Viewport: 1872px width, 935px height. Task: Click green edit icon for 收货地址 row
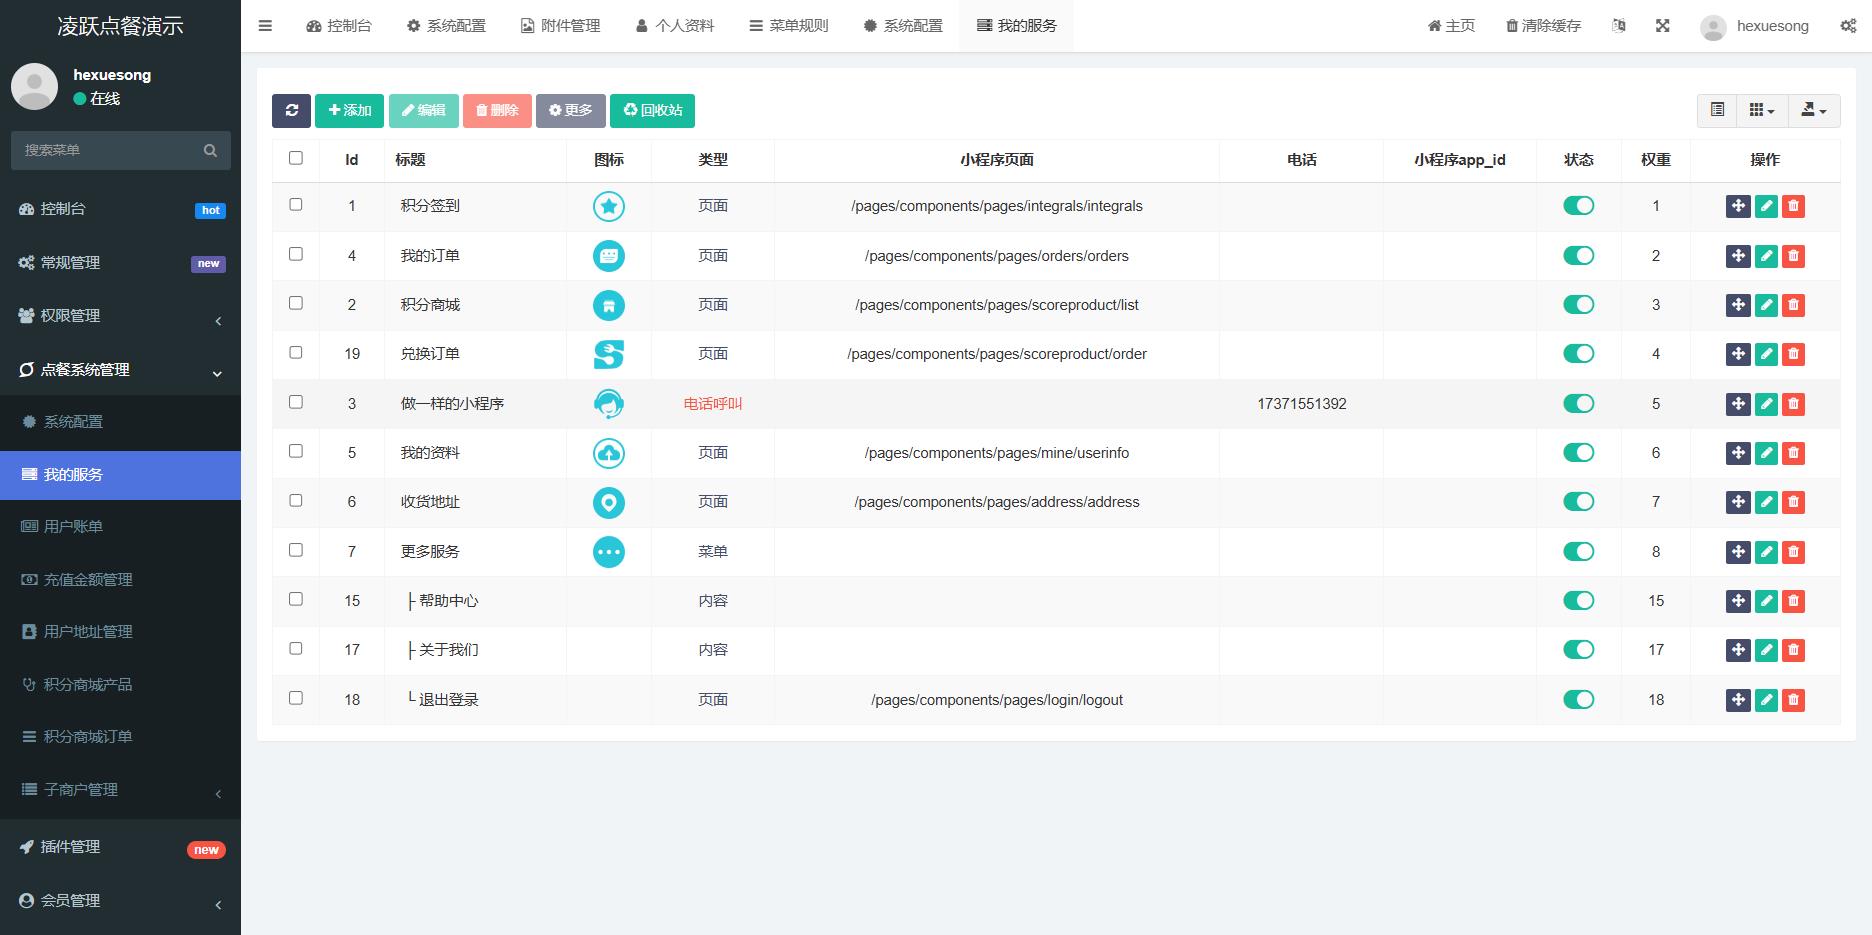pyautogui.click(x=1766, y=502)
